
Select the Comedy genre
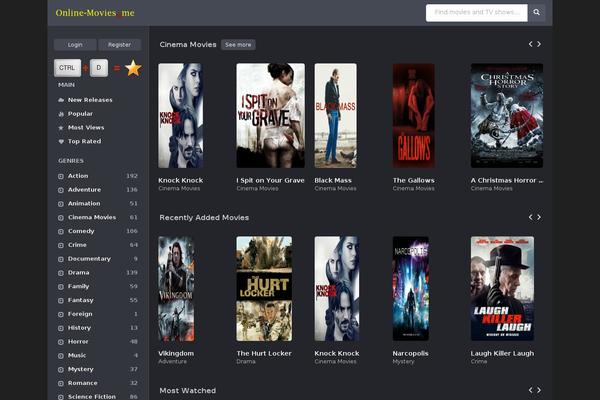[x=81, y=231]
